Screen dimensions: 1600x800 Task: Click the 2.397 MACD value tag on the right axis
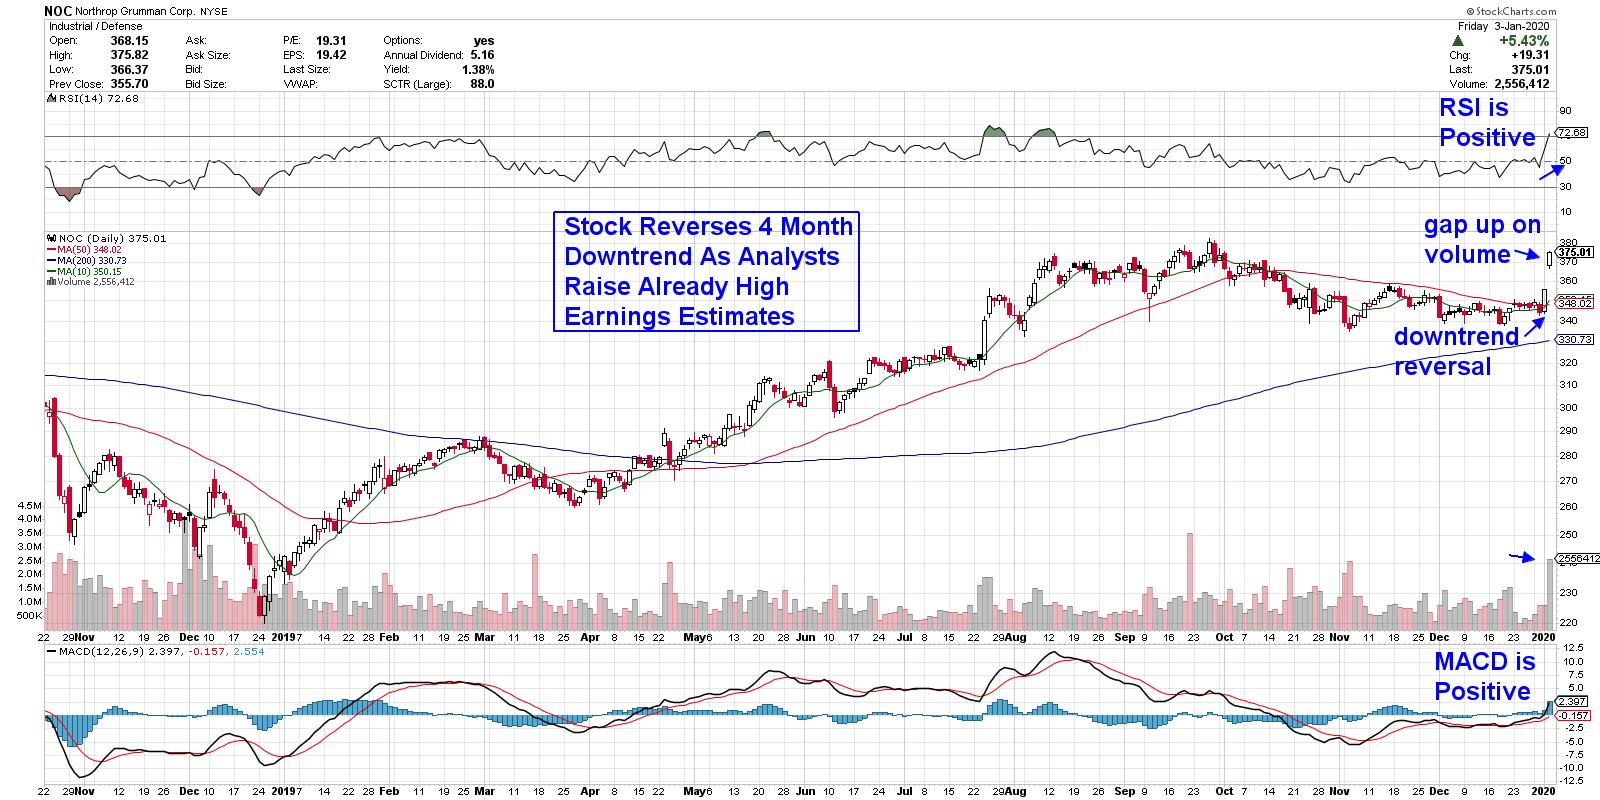1573,701
